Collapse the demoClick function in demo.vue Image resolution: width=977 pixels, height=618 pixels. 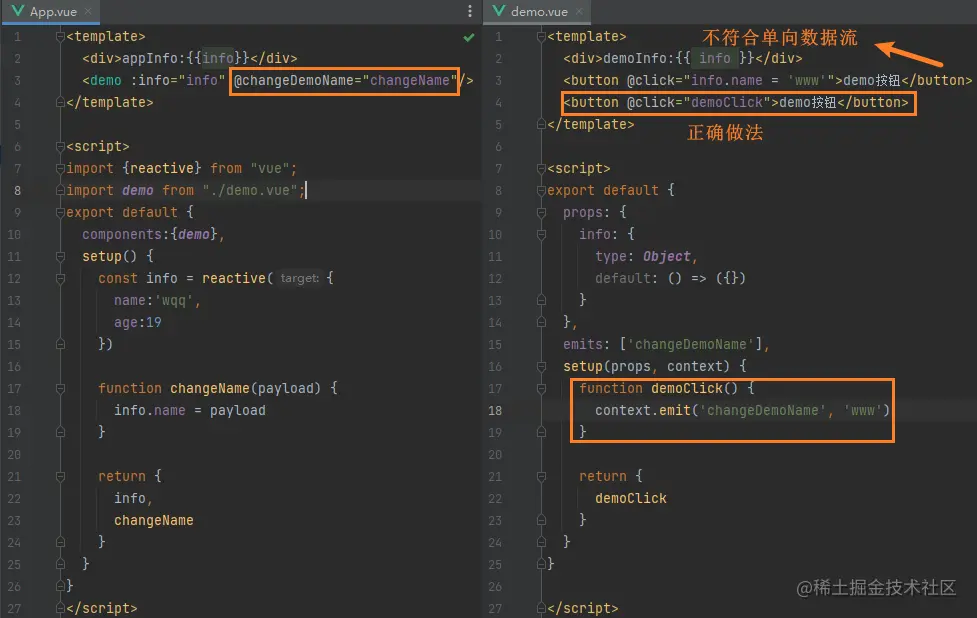point(541,388)
